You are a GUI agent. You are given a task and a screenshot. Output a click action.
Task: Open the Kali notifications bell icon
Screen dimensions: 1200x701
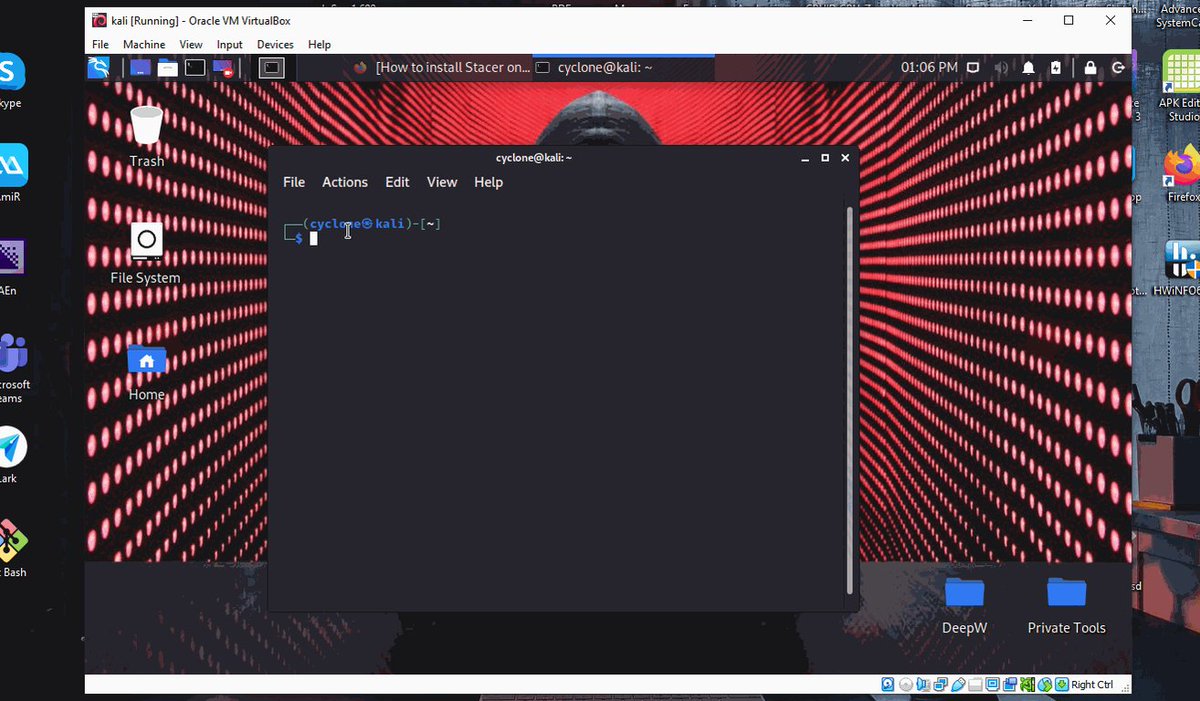point(1028,68)
